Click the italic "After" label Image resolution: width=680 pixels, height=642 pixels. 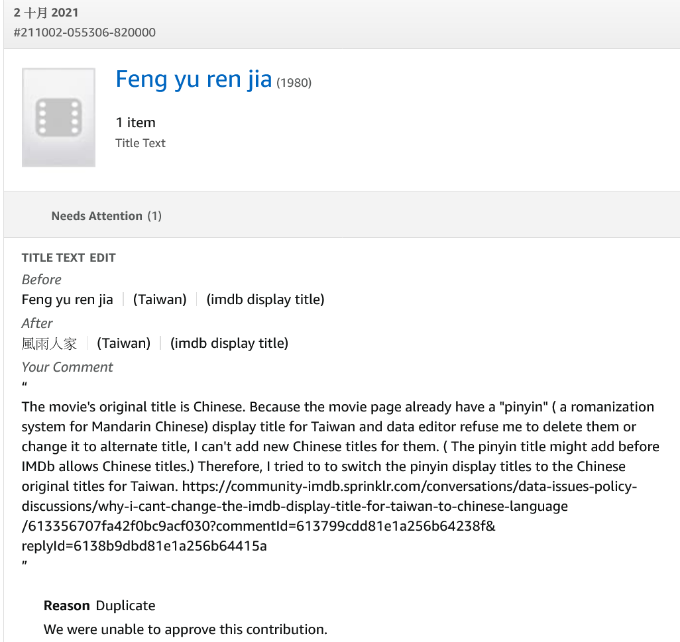point(38,323)
